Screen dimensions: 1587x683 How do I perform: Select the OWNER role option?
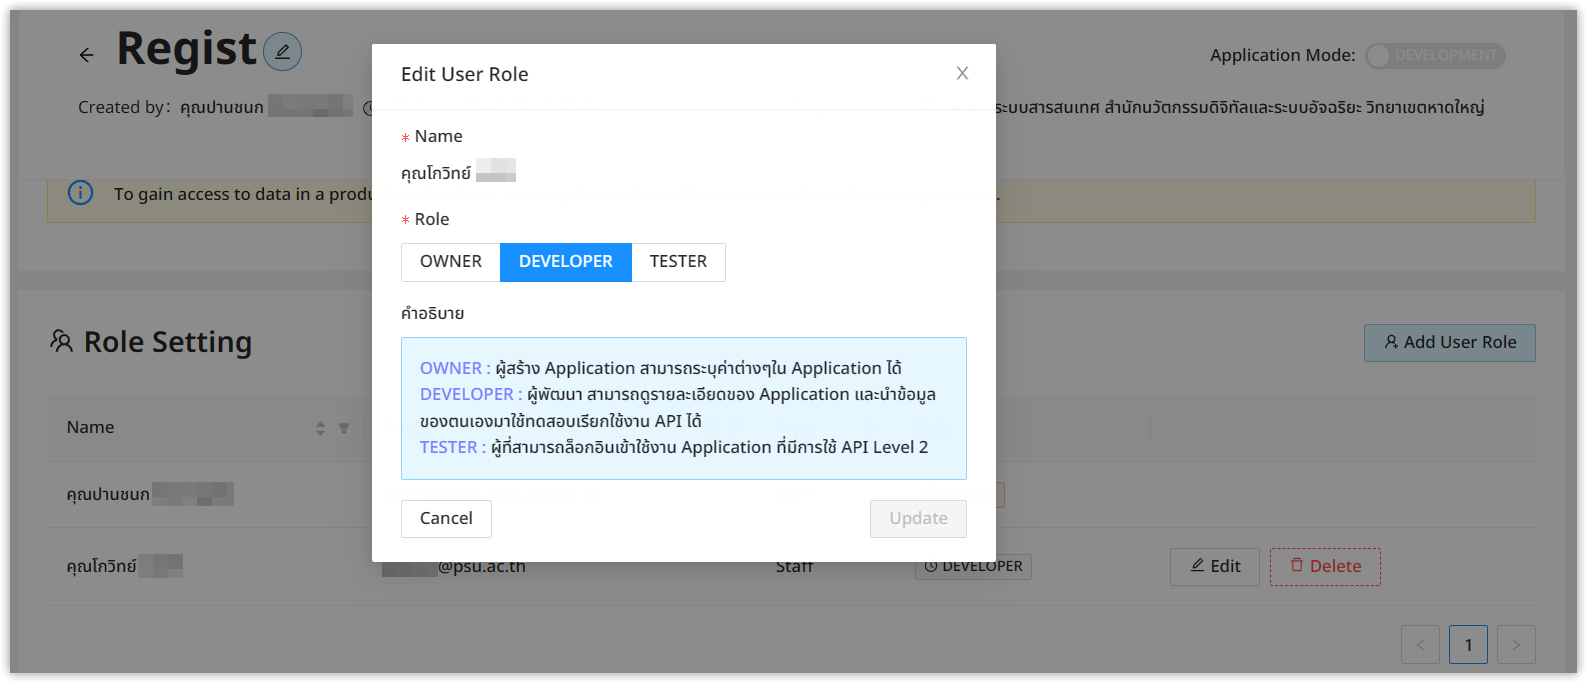[x=450, y=262]
